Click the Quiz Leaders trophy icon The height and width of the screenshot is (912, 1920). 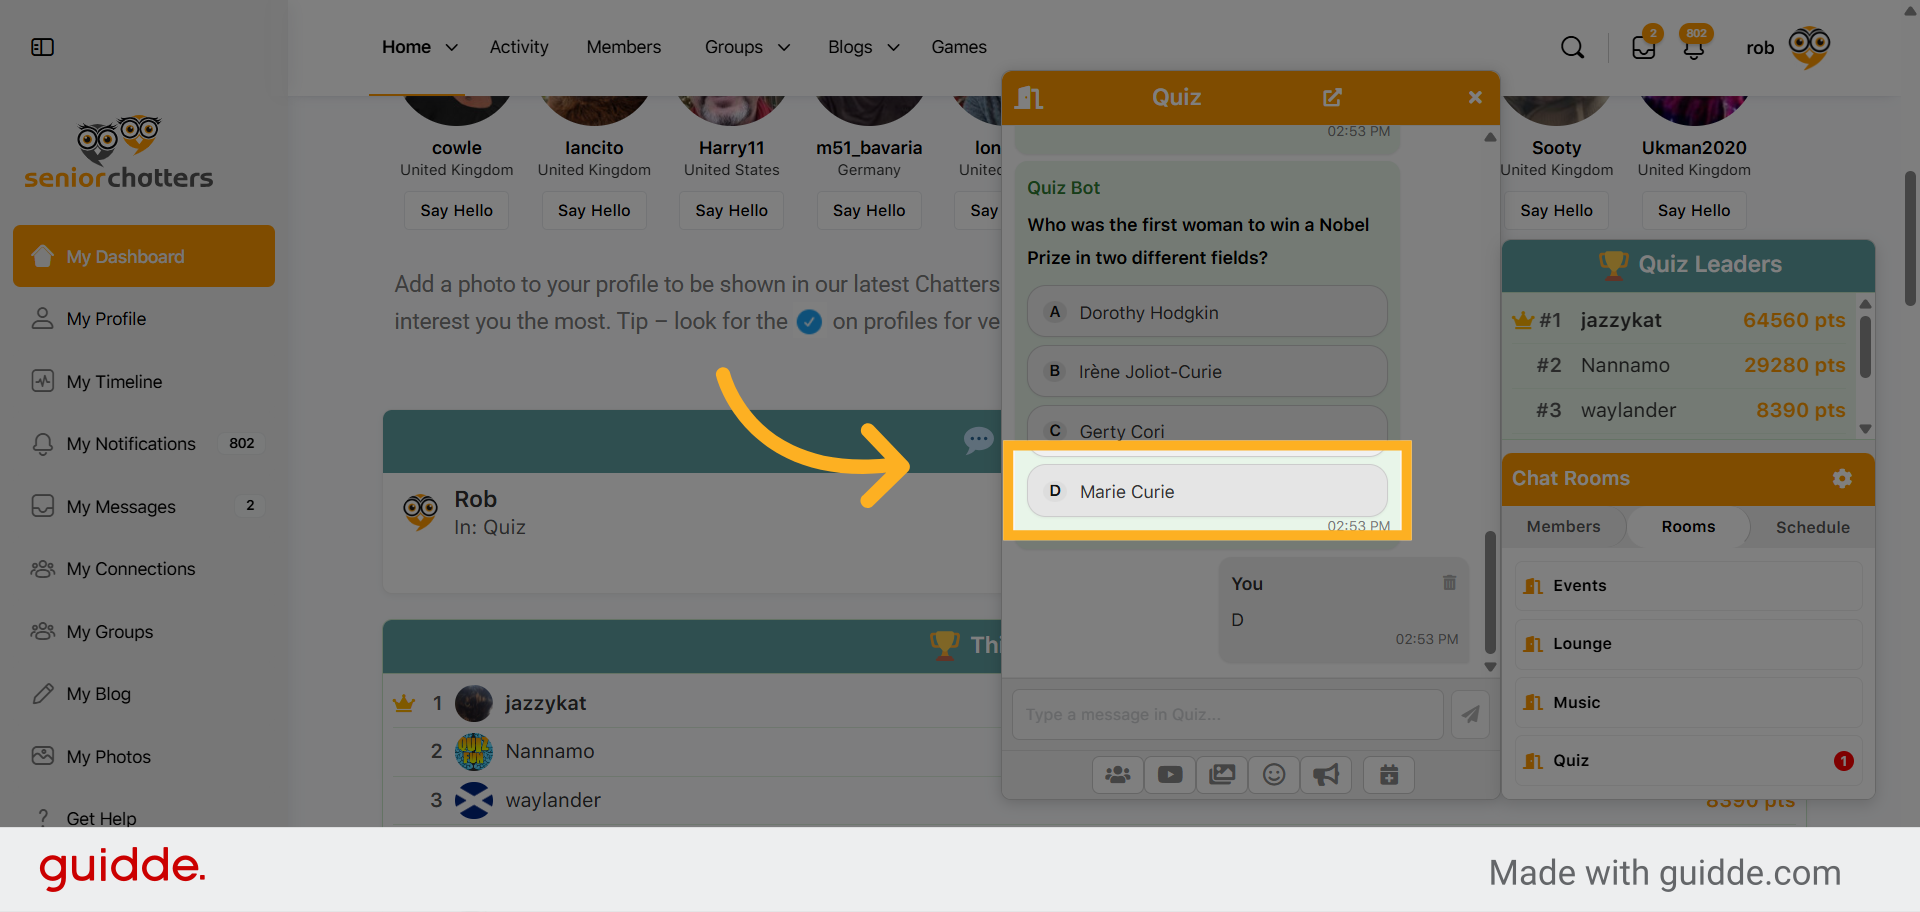(1613, 264)
